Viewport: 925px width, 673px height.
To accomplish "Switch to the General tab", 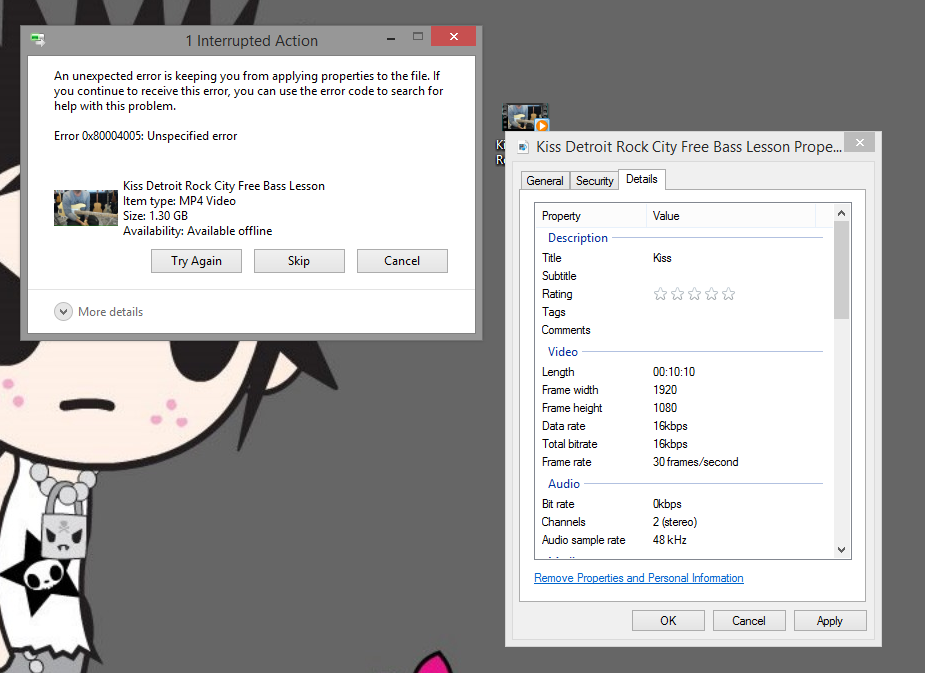I will (544, 180).
